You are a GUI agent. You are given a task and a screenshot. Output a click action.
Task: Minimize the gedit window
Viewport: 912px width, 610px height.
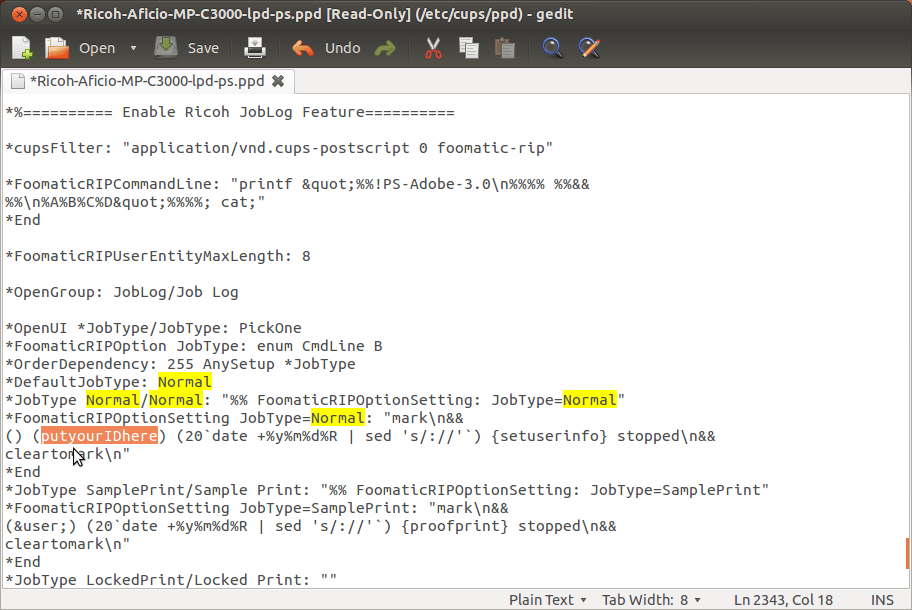(x=38, y=14)
